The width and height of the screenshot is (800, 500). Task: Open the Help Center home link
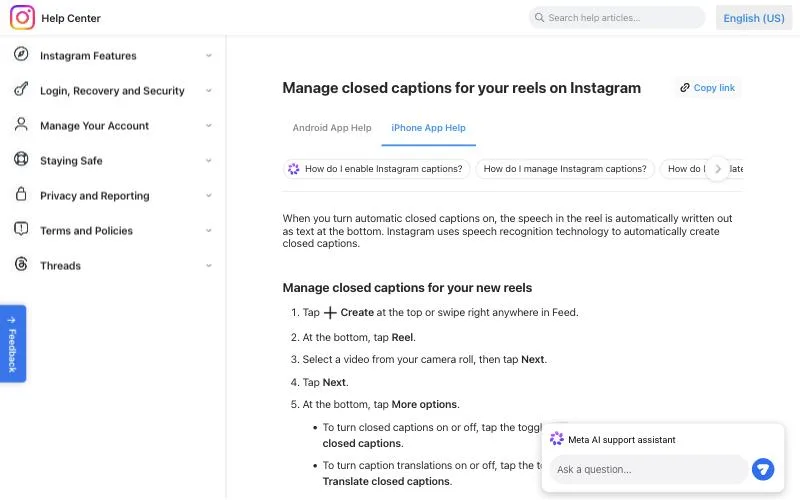(x=71, y=18)
